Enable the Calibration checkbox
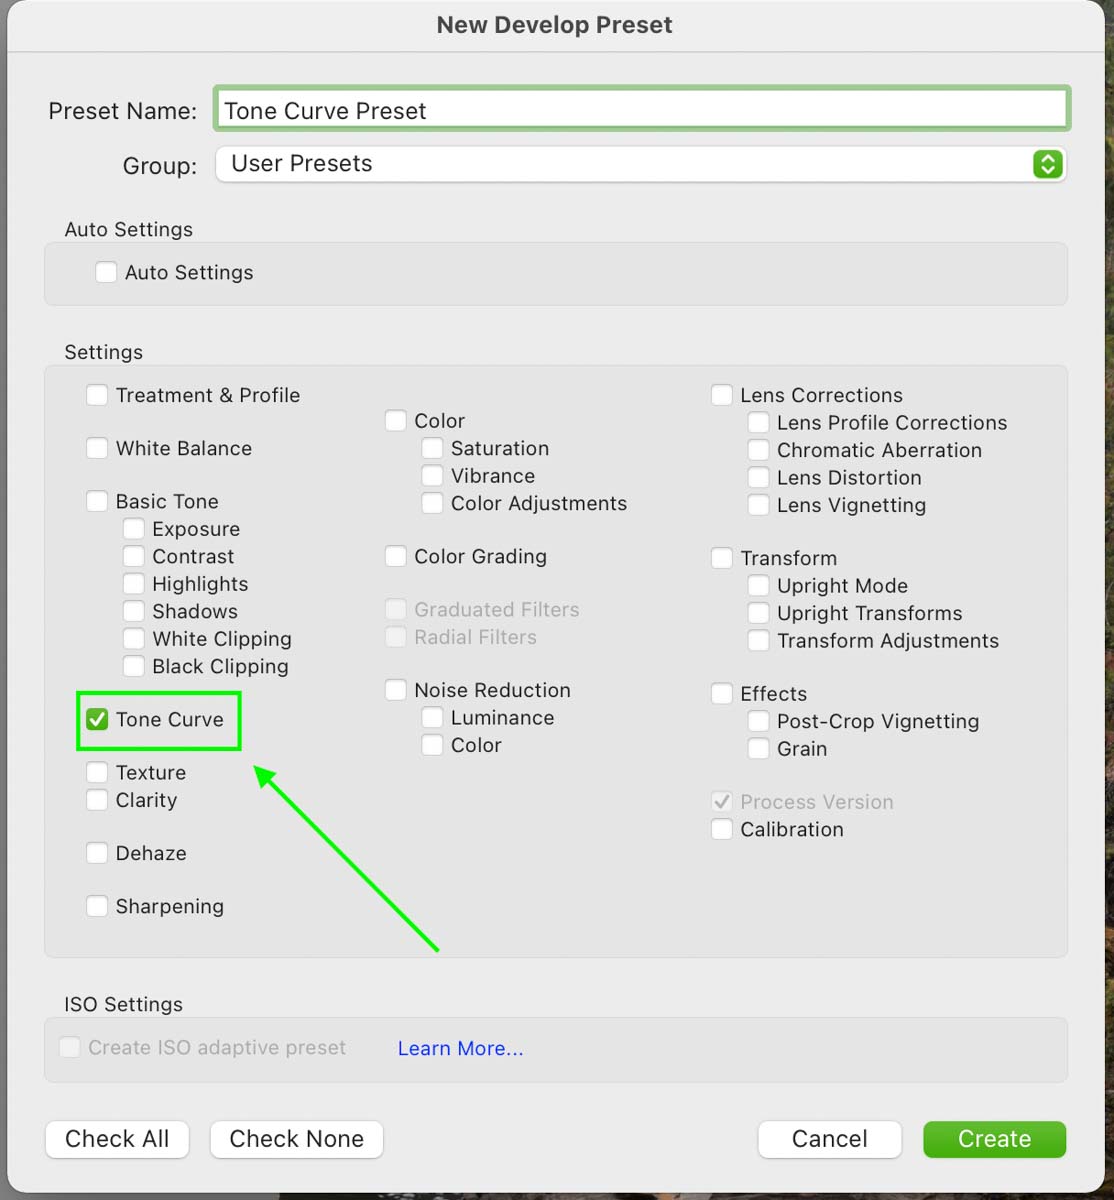Screen dimensions: 1114x1200 (722, 829)
